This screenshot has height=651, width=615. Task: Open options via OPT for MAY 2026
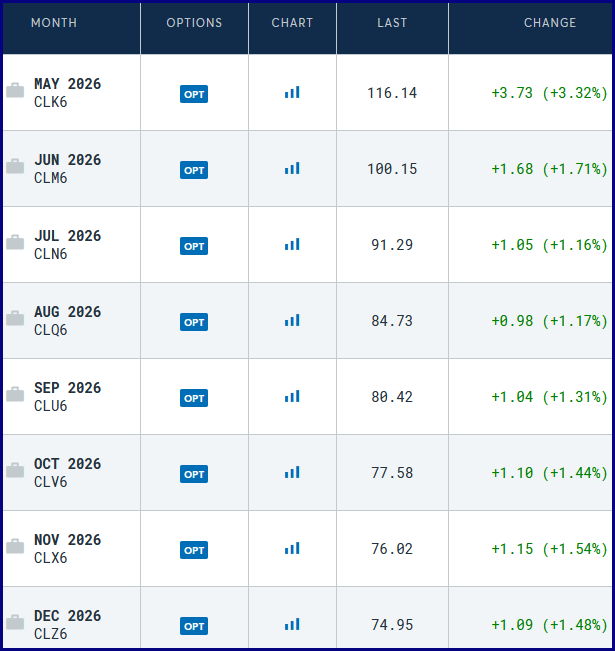pos(194,94)
